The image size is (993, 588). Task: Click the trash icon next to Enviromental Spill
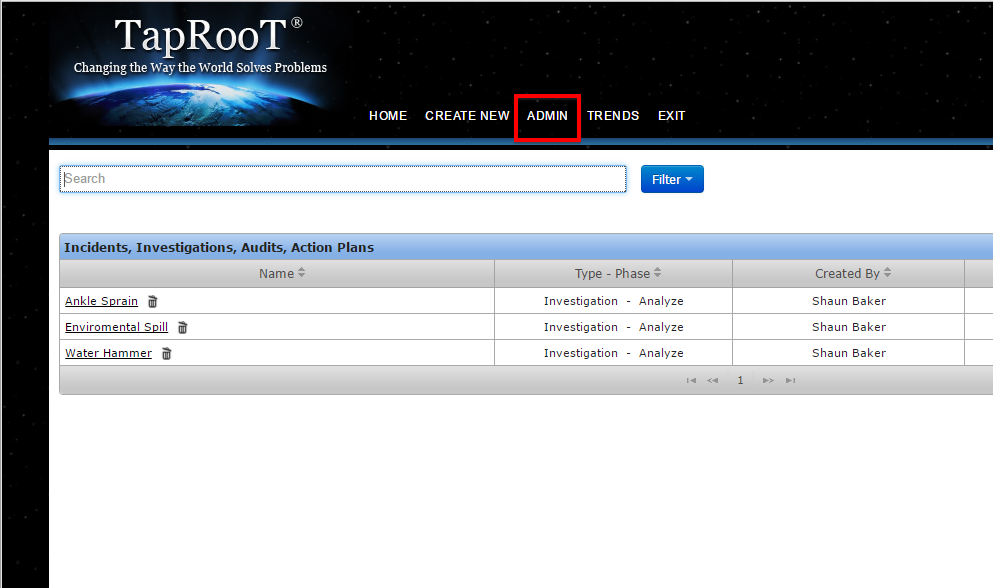[183, 327]
